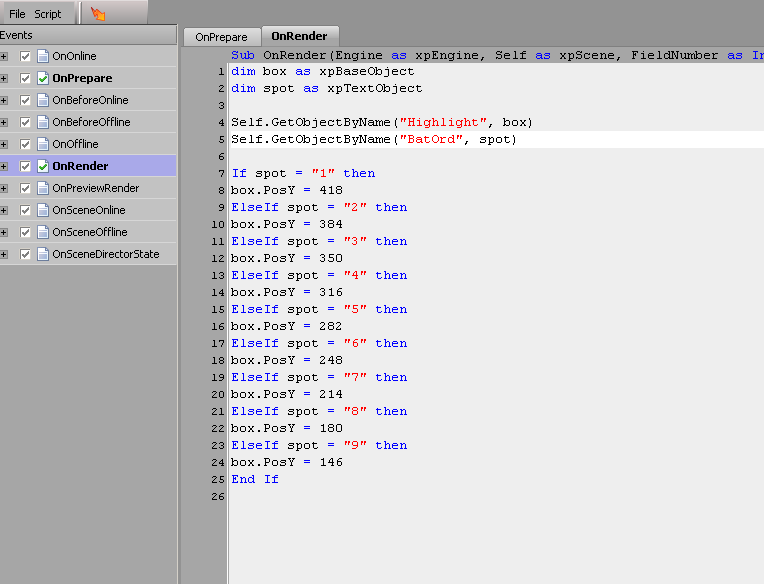This screenshot has width=764, height=584.
Task: Click the orange arrow toolbar icon
Action: 97,14
